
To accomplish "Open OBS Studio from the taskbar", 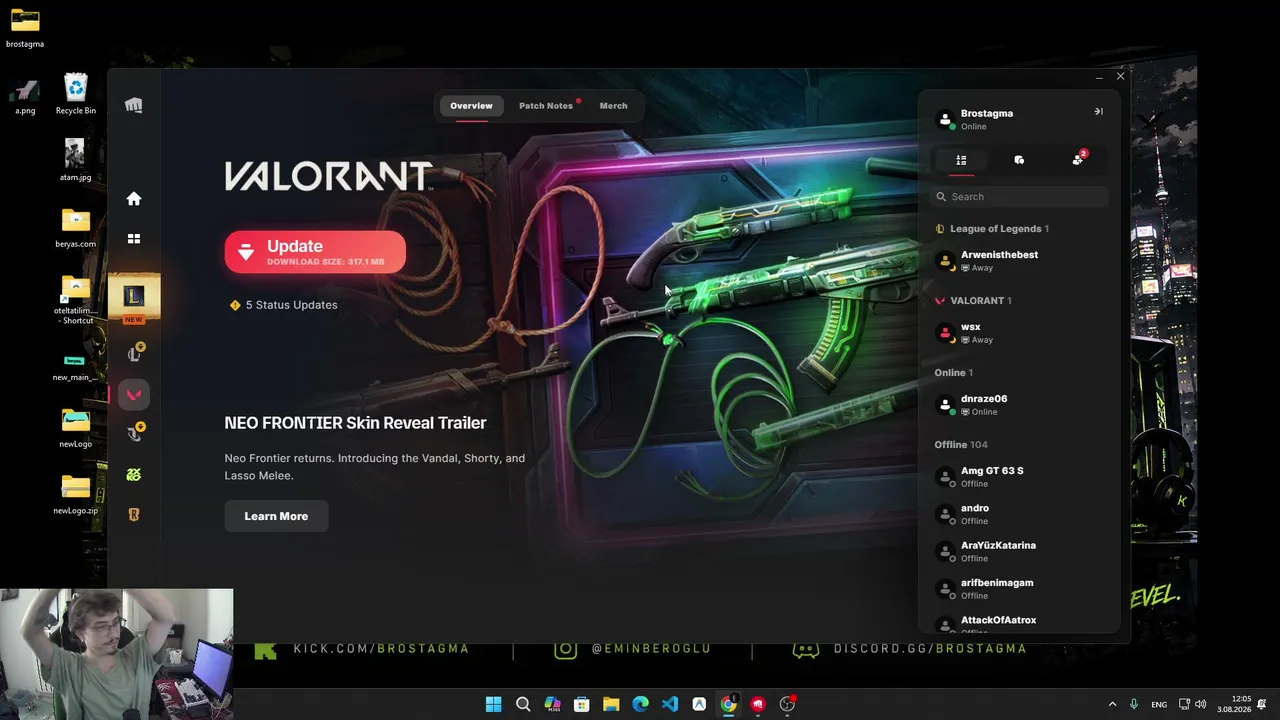I will pyautogui.click(x=787, y=704).
